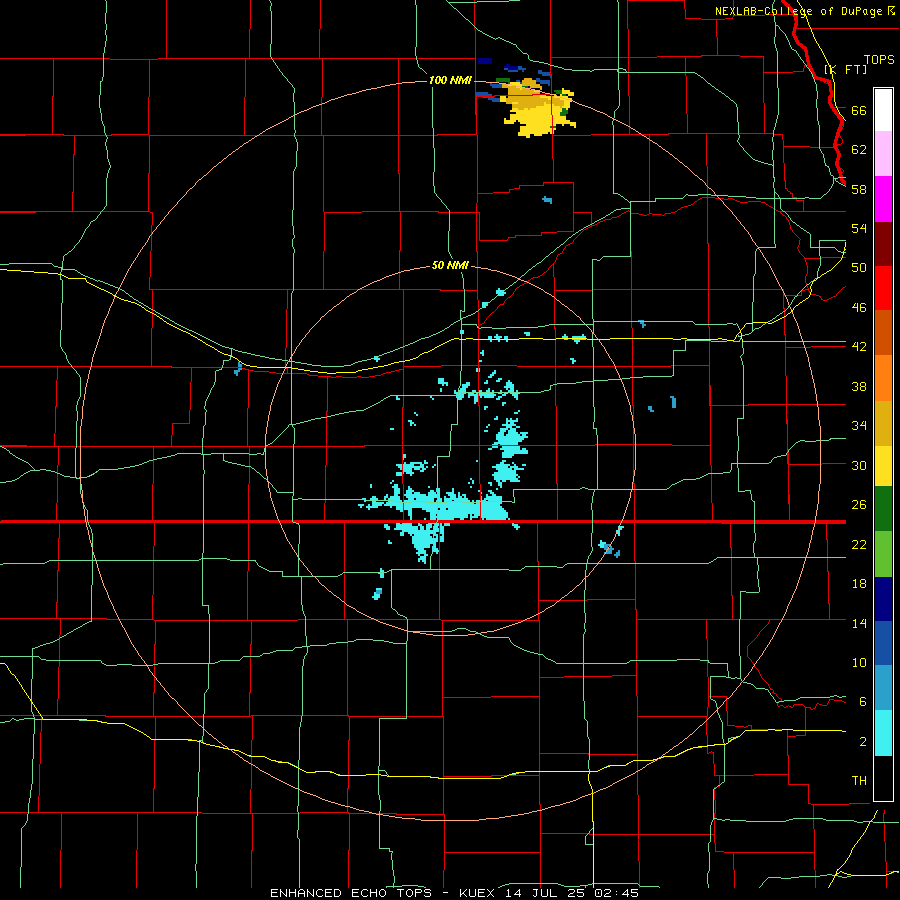The height and width of the screenshot is (900, 900).
Task: Click the '2' scale label
Action: (x=862, y=742)
